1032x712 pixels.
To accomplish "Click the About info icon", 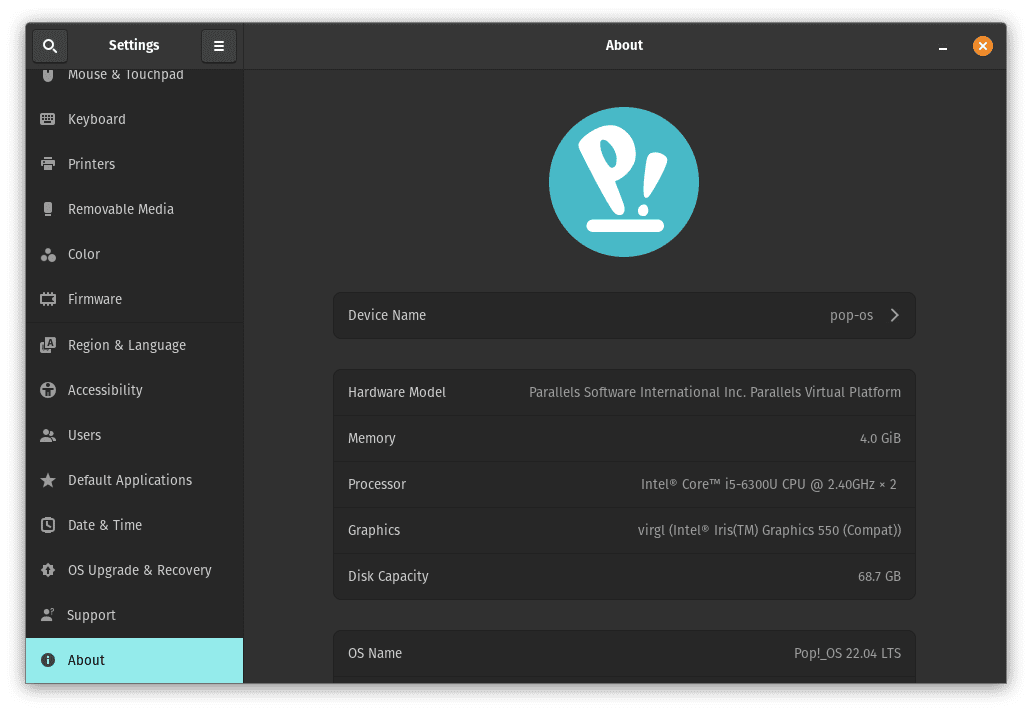I will click(x=47, y=660).
